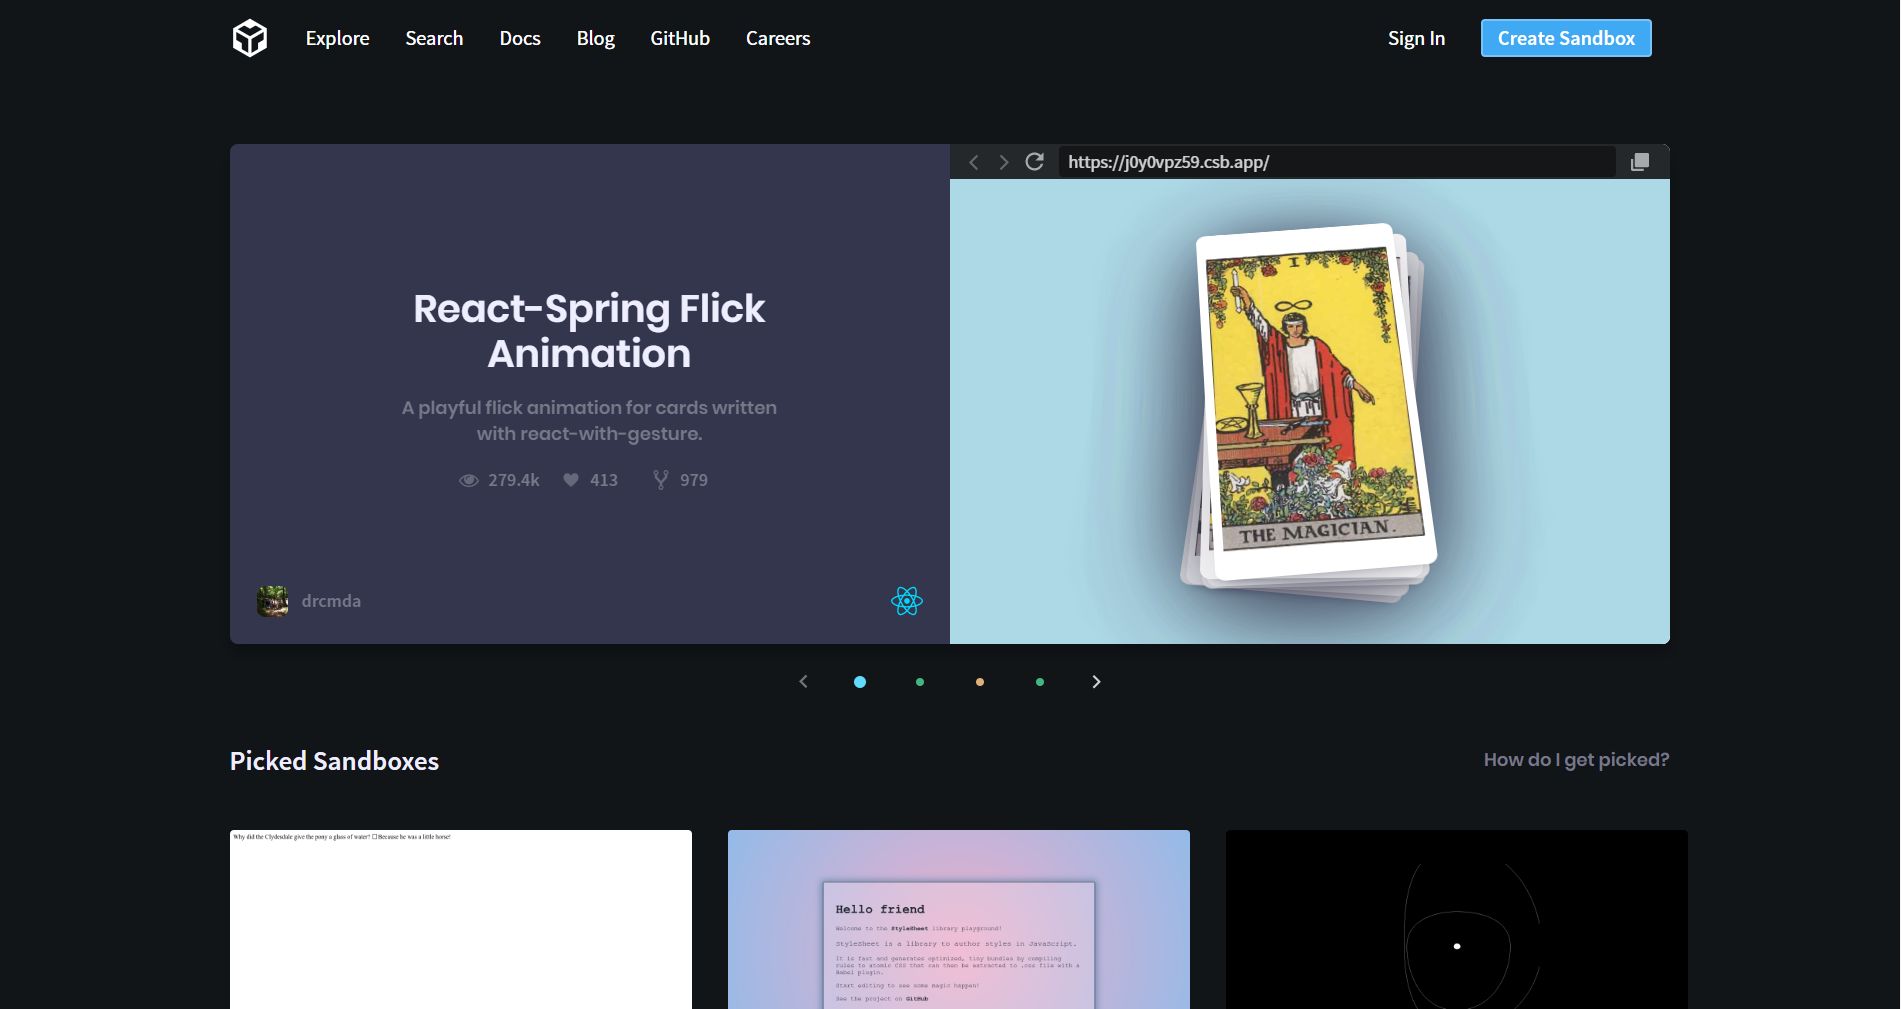Go back in the preview browser
This screenshot has height=1009, width=1901.
click(974, 162)
